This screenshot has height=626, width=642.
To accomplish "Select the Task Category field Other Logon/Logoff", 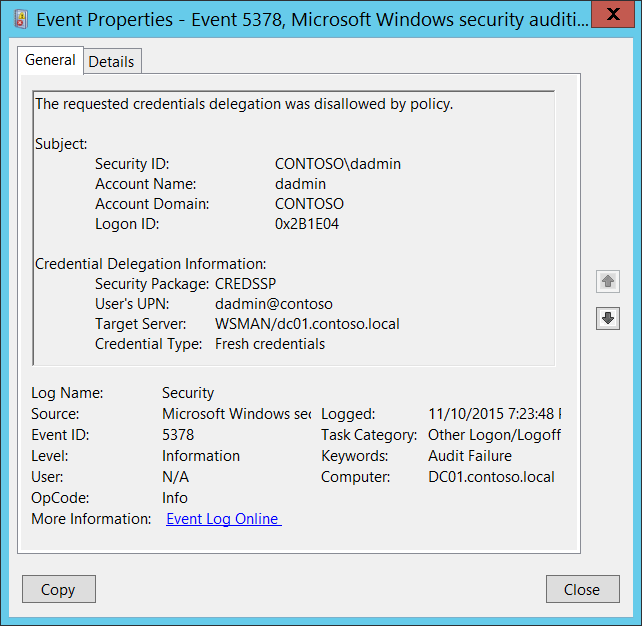I will click(494, 435).
